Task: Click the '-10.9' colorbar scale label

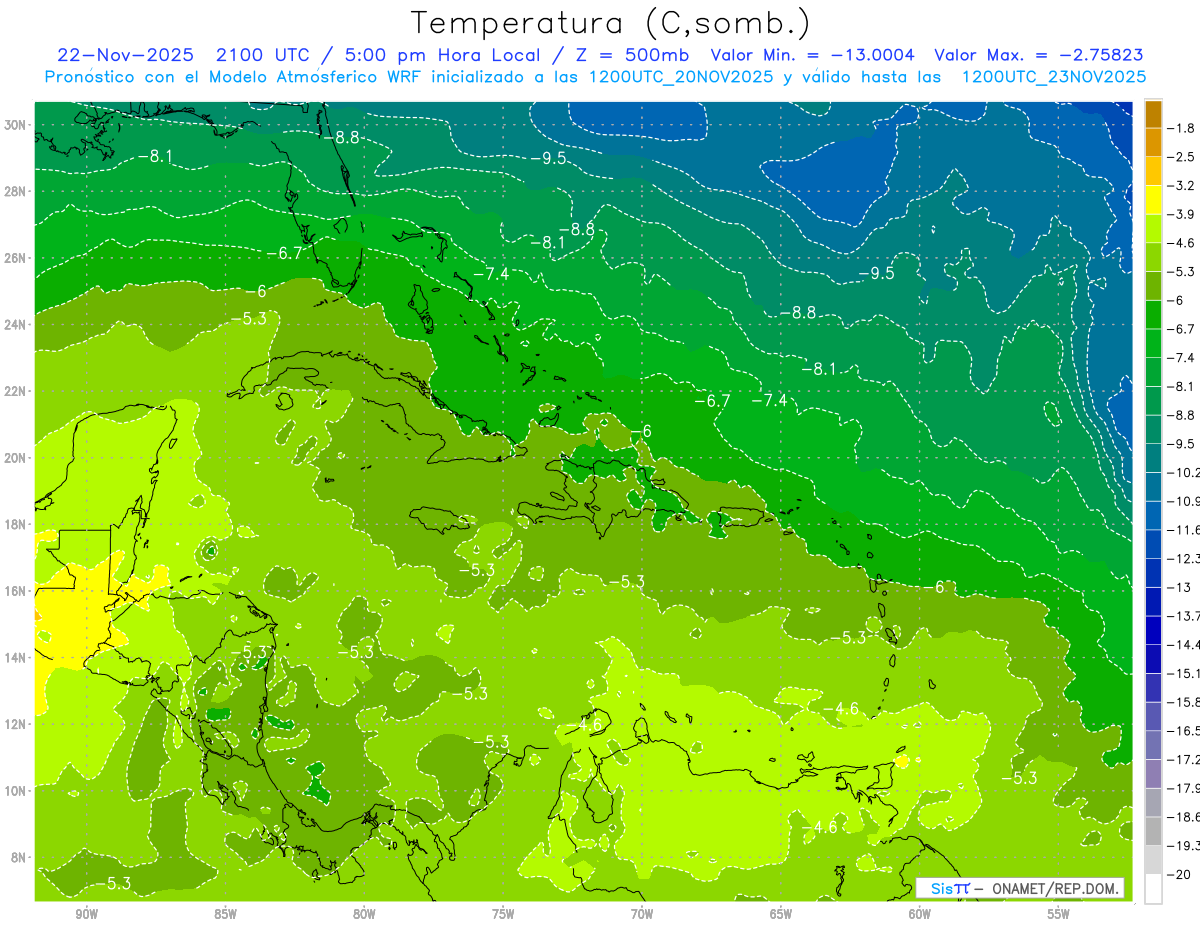Action: click(x=1184, y=501)
